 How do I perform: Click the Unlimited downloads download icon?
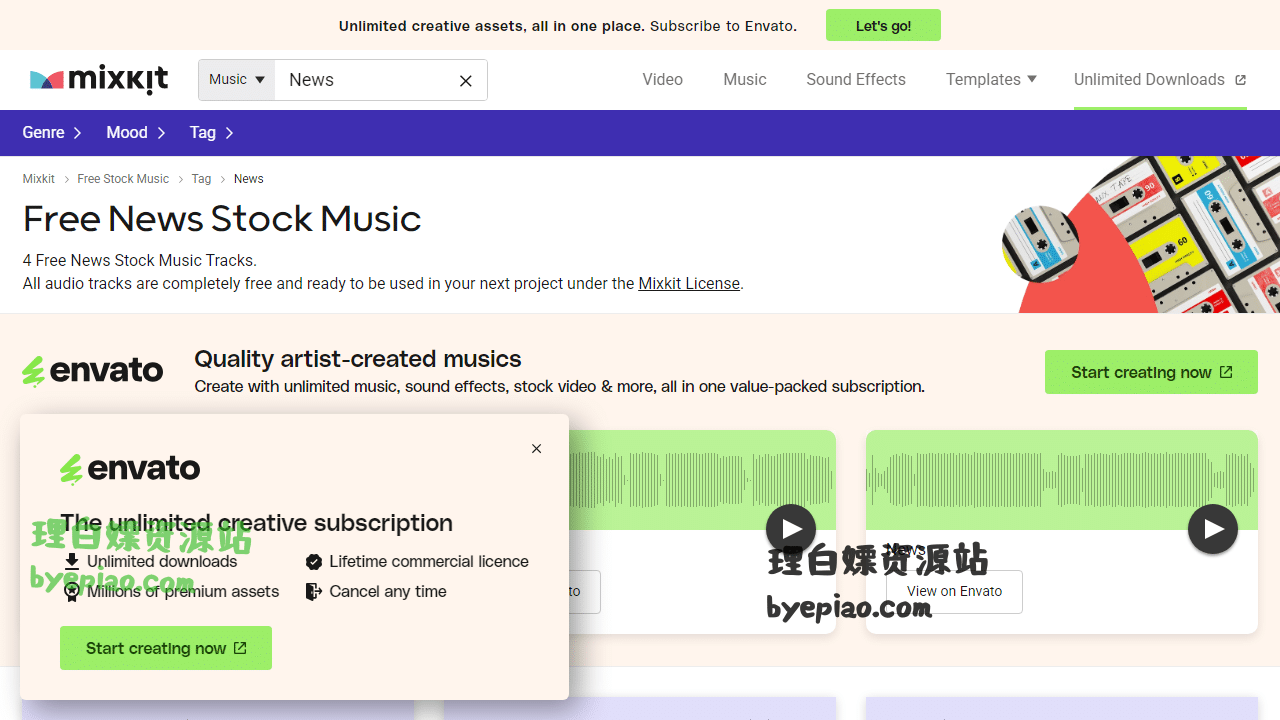[72, 562]
